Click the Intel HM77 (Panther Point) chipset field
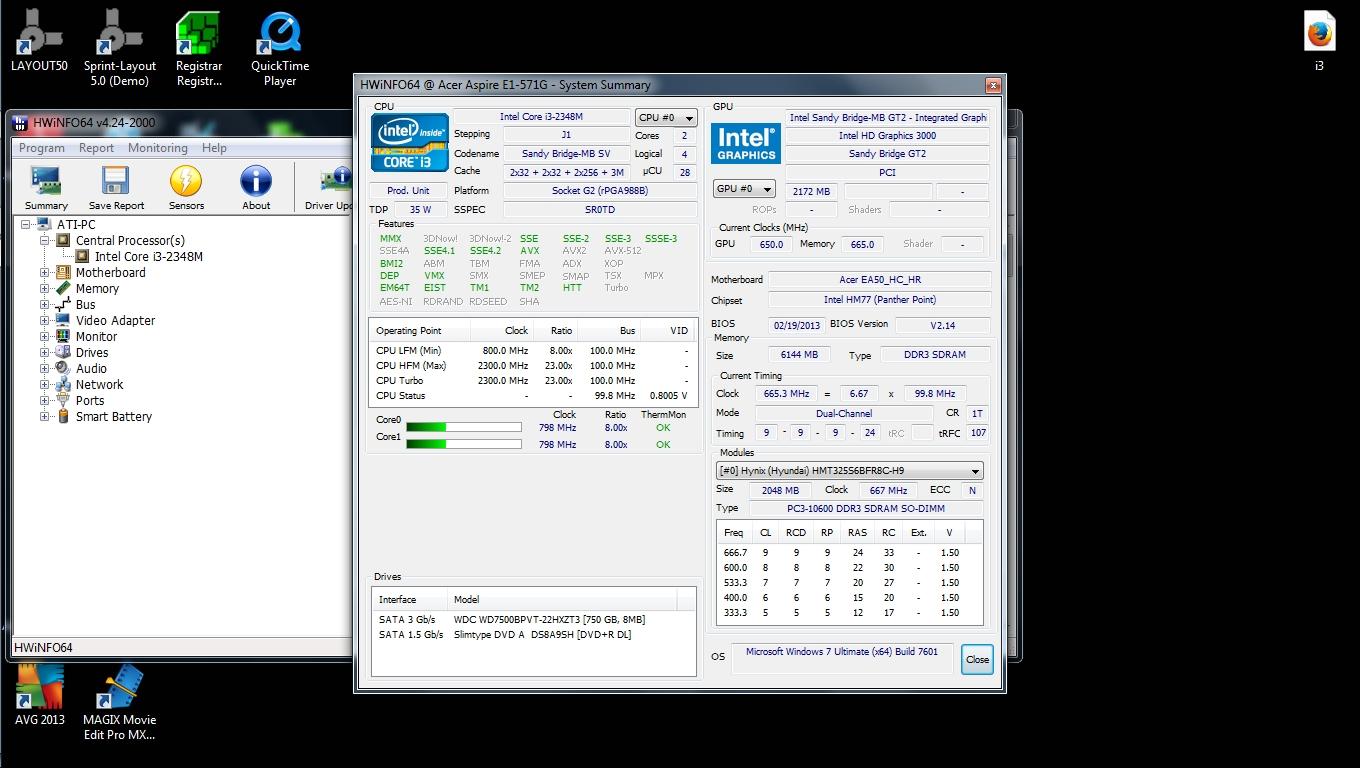 (x=880, y=300)
